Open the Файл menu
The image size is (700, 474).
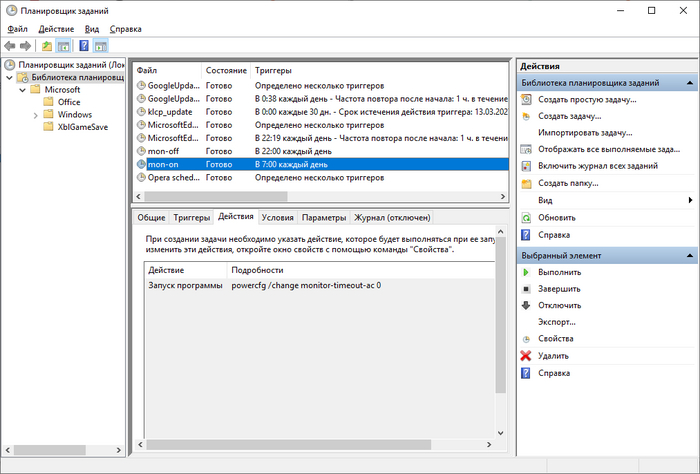click(17, 29)
